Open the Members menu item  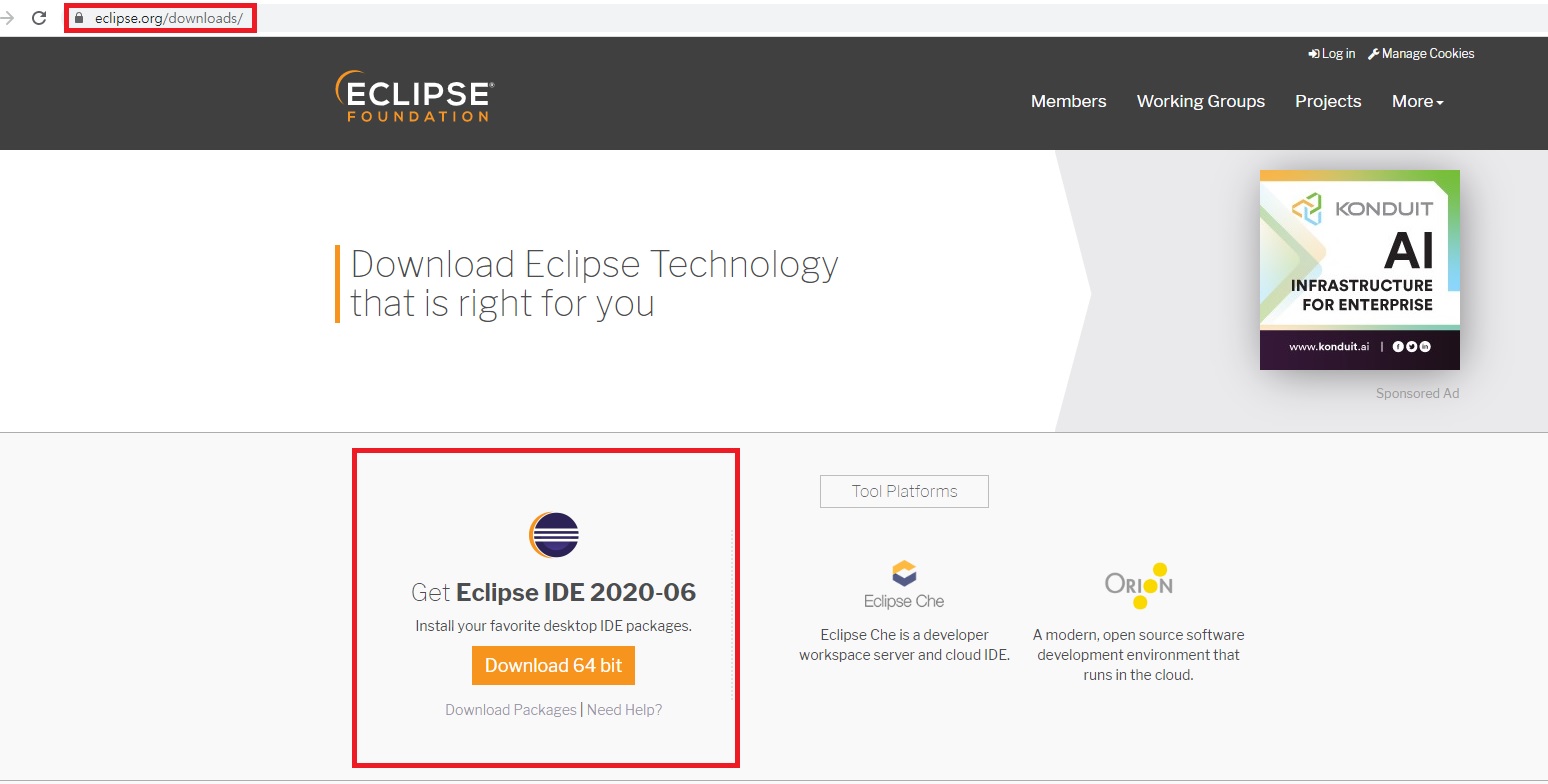(1069, 101)
